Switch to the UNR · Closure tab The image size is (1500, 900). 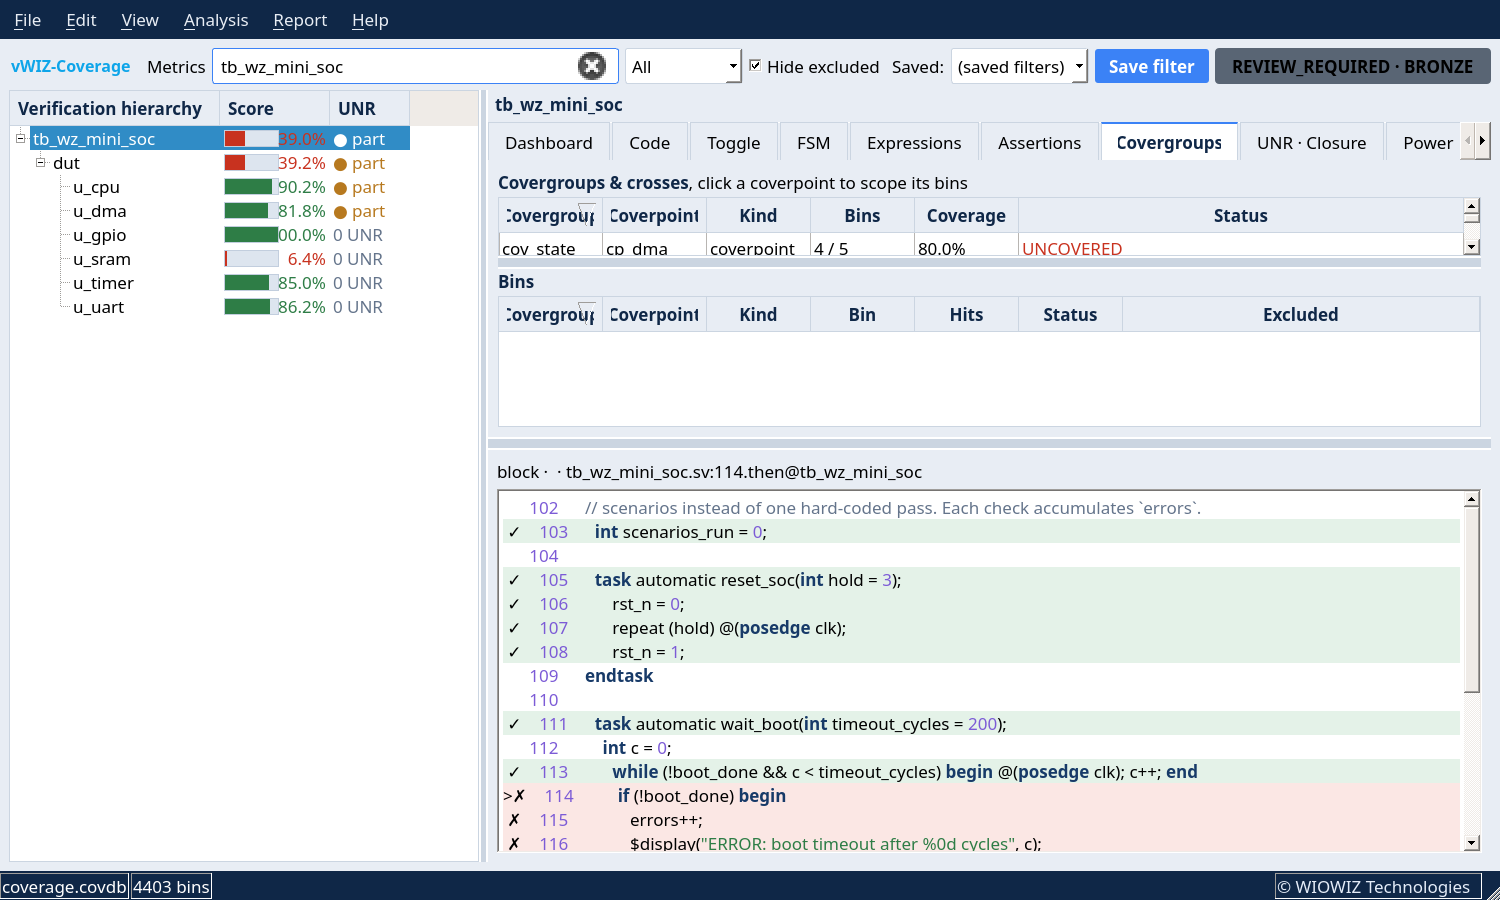coord(1311,142)
